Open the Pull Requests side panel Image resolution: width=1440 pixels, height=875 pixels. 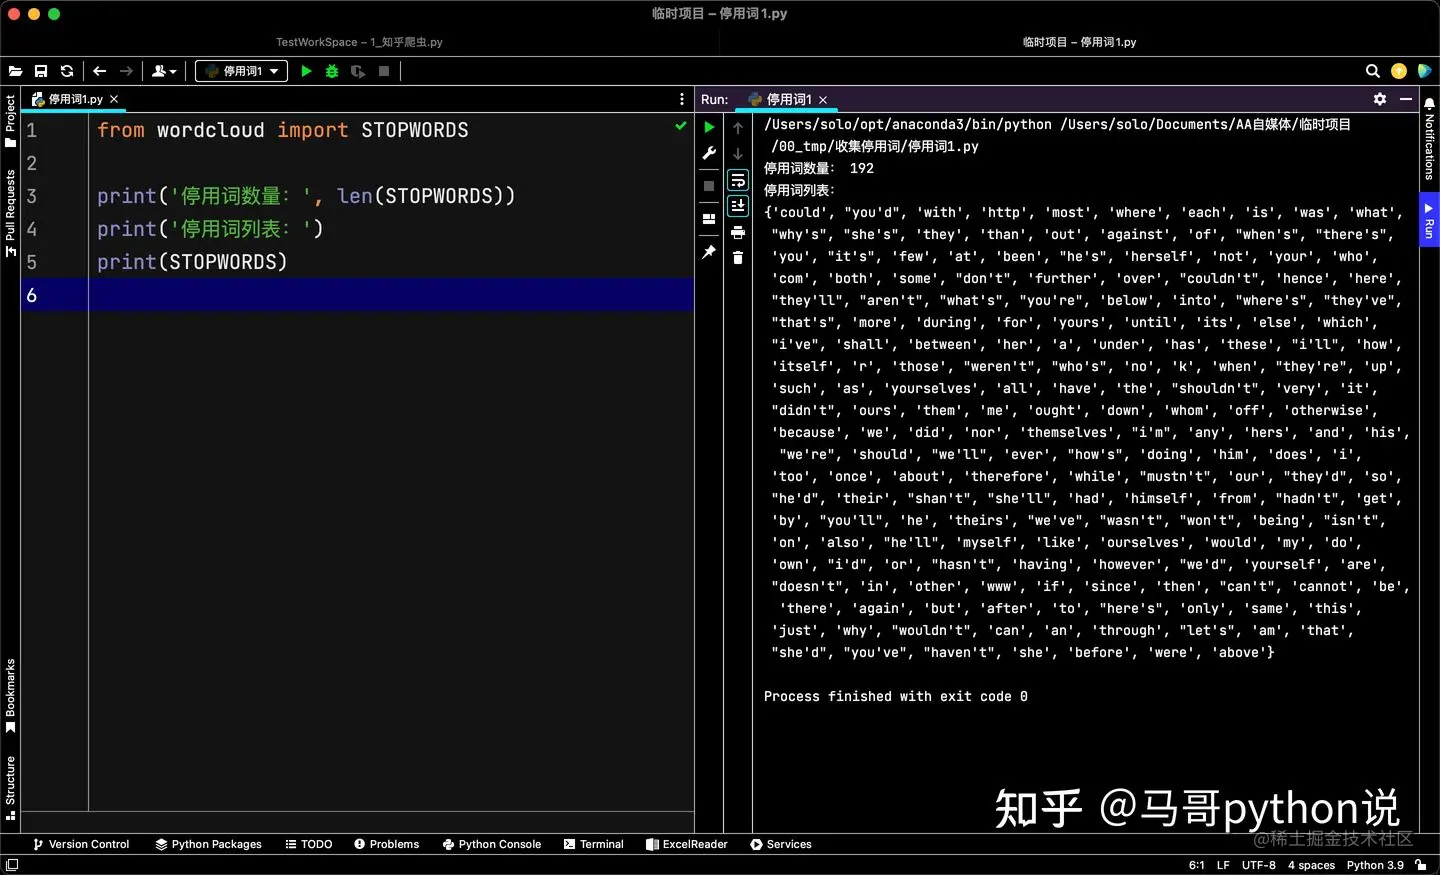coord(10,213)
